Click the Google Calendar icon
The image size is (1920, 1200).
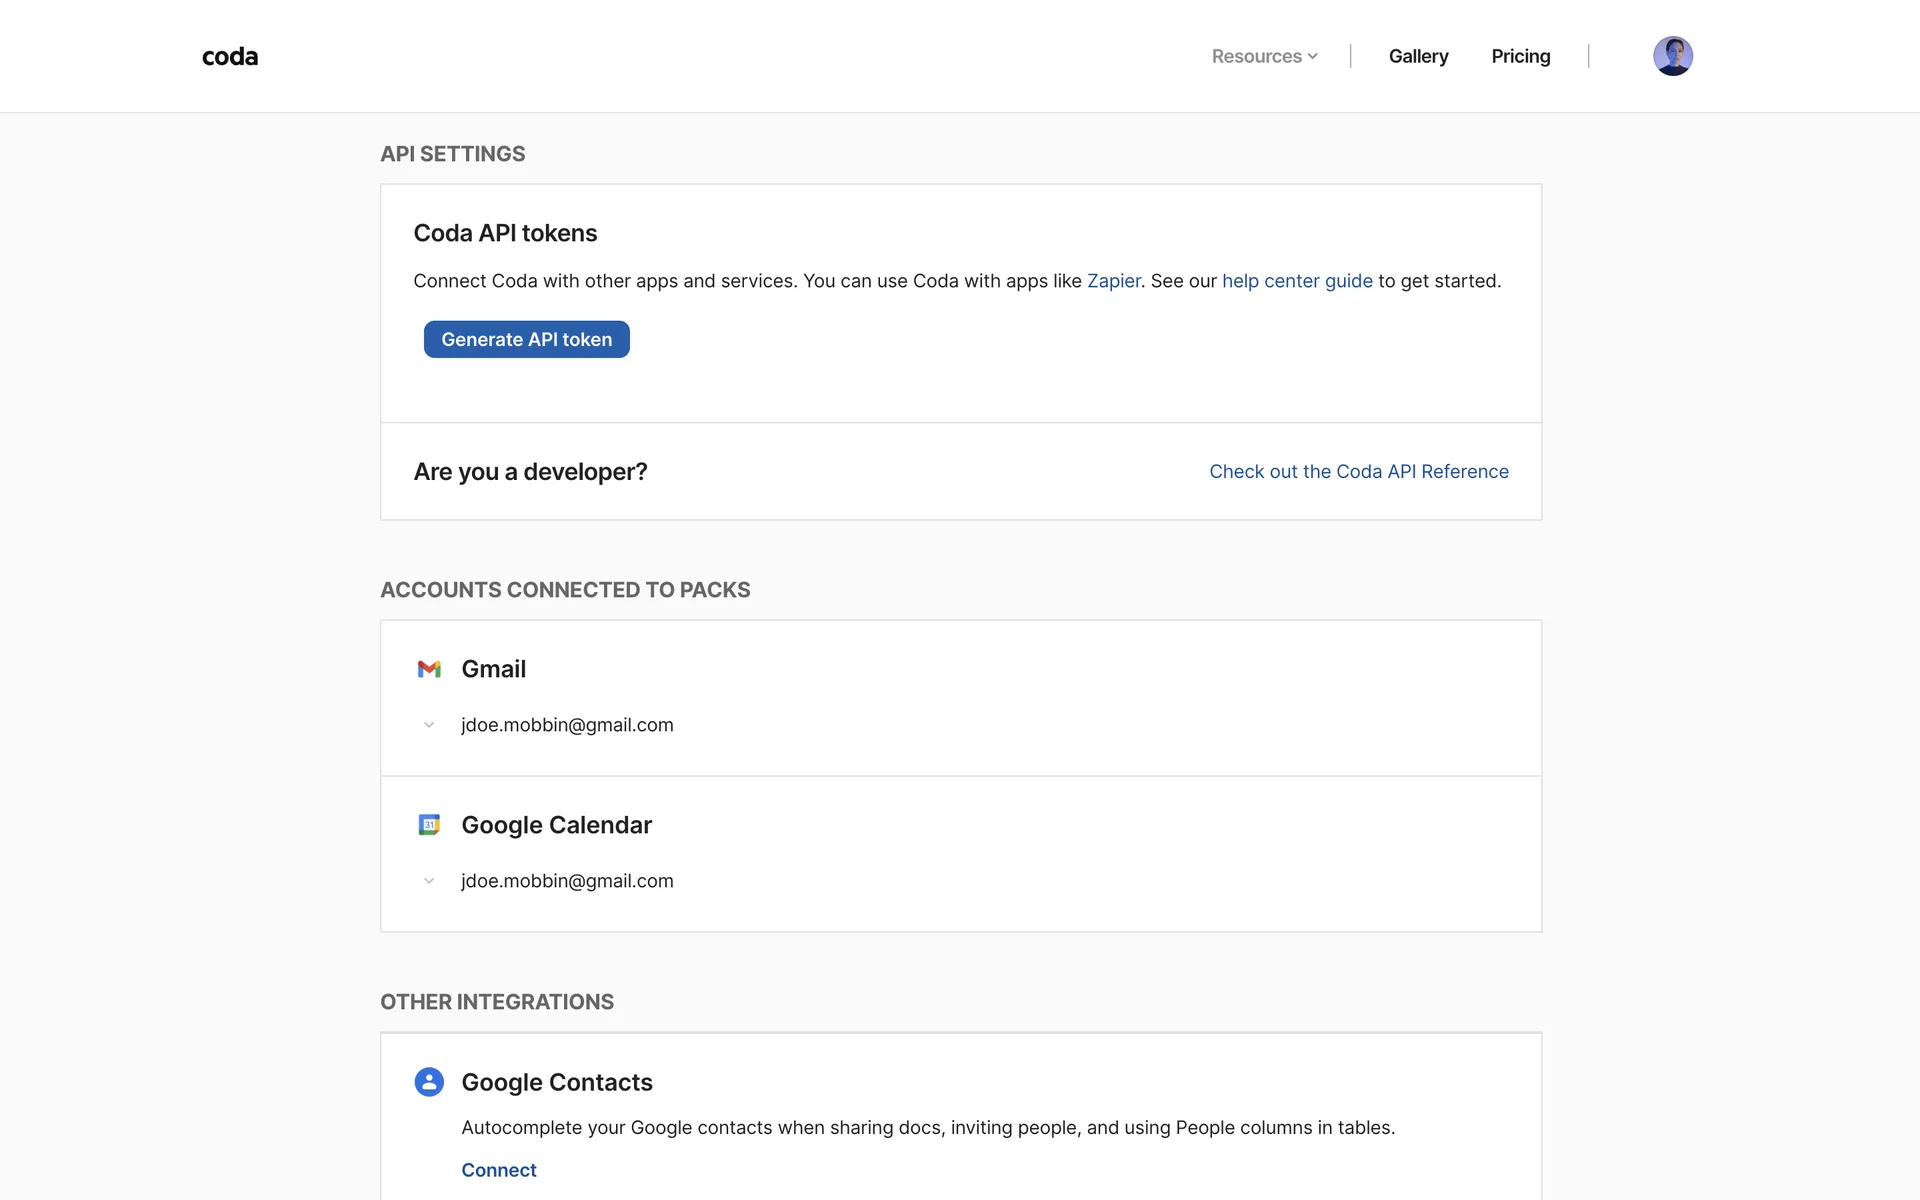[x=429, y=825]
